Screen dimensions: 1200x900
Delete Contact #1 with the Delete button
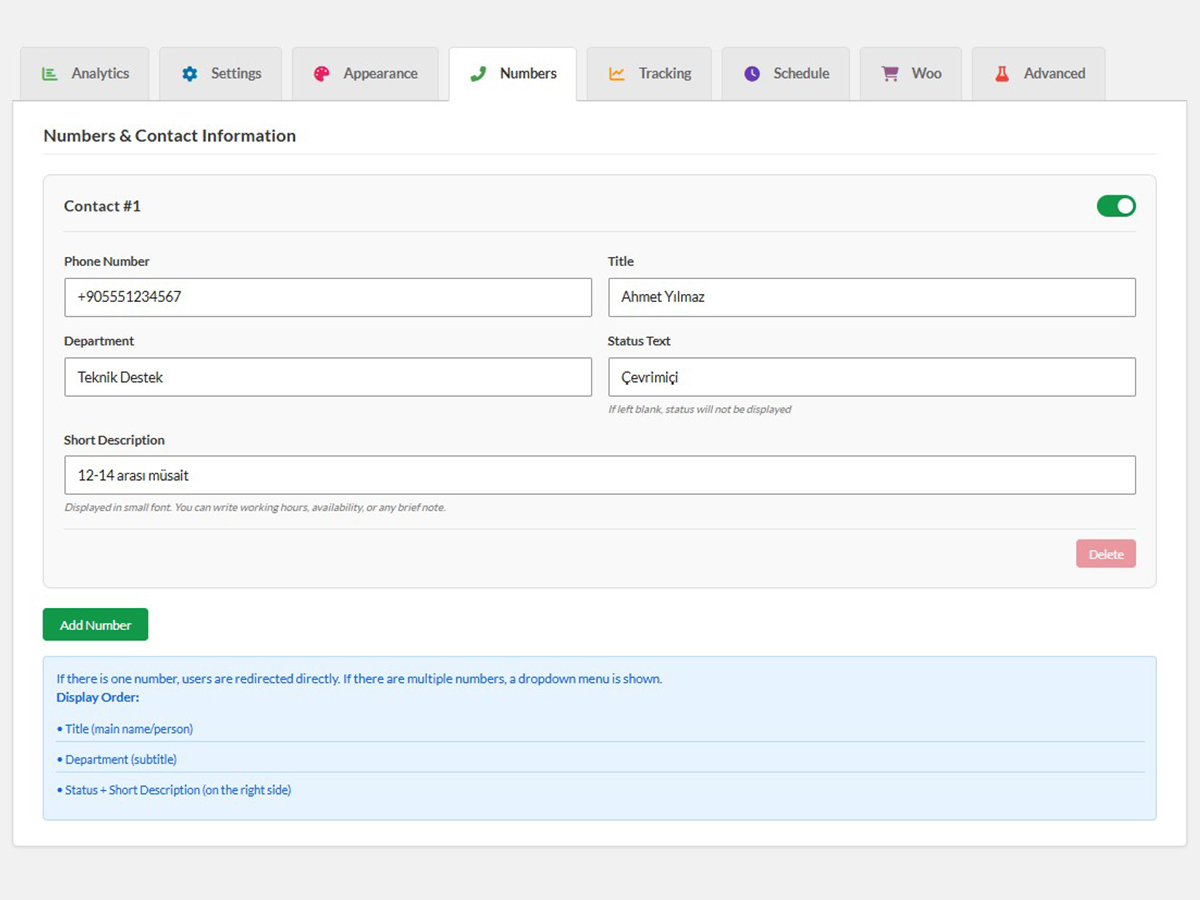(x=1106, y=554)
